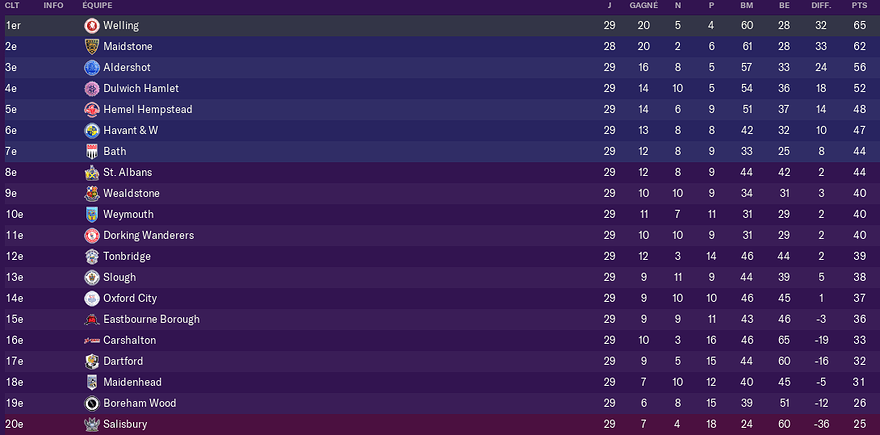Click the Bath striped club badge

click(x=92, y=151)
